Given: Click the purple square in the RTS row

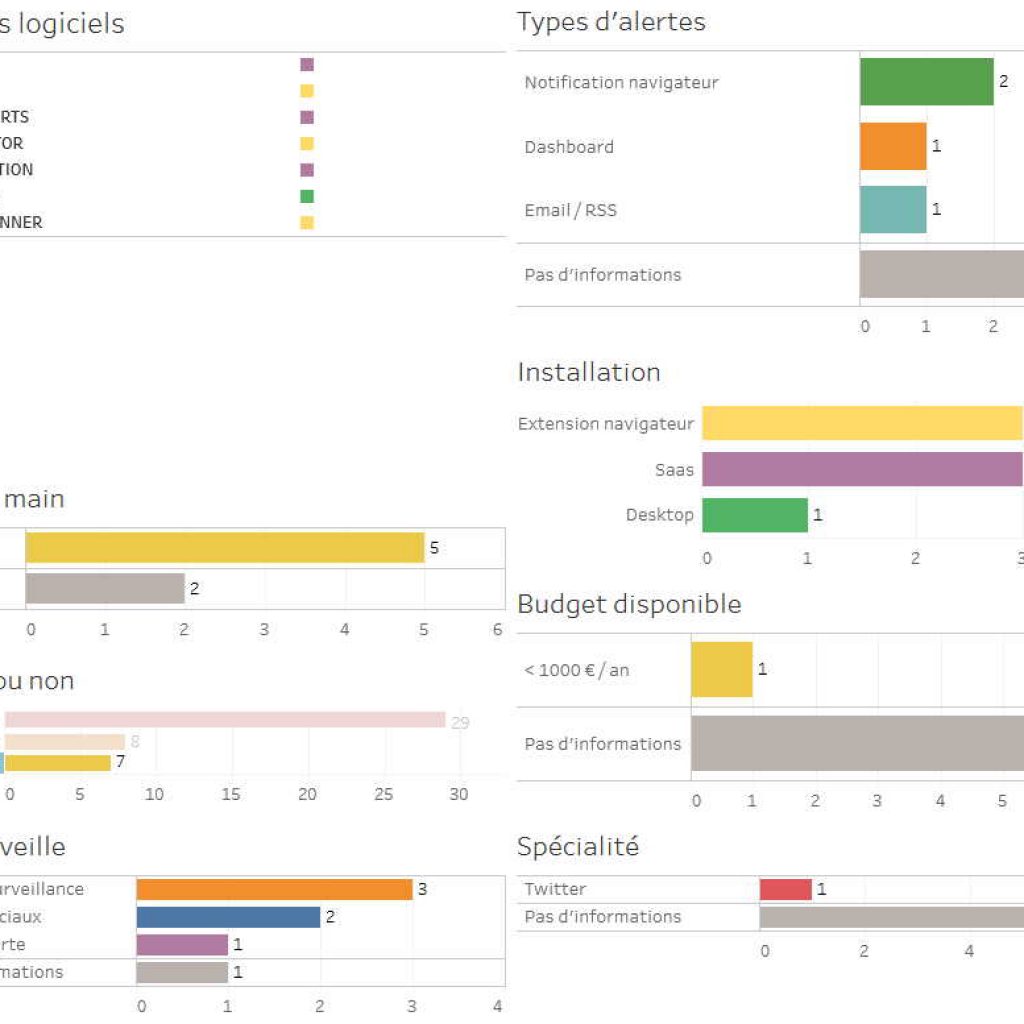Looking at the screenshot, I should point(307,118).
